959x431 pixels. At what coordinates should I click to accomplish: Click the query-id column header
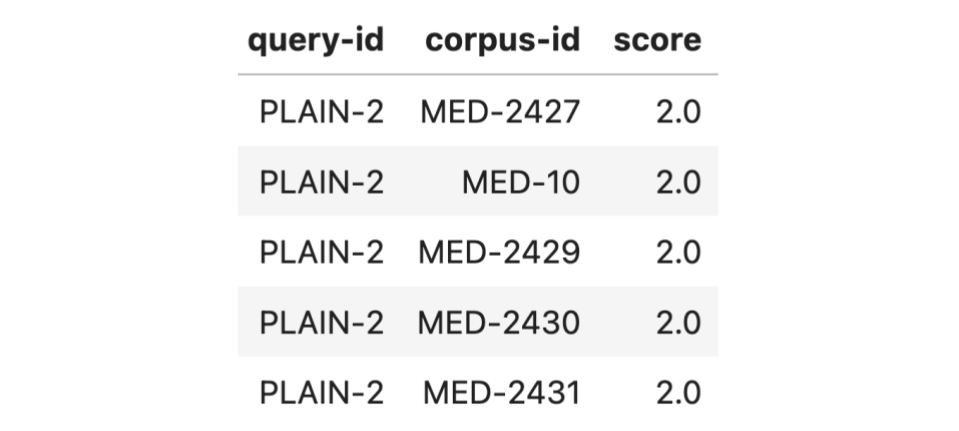[315, 41]
